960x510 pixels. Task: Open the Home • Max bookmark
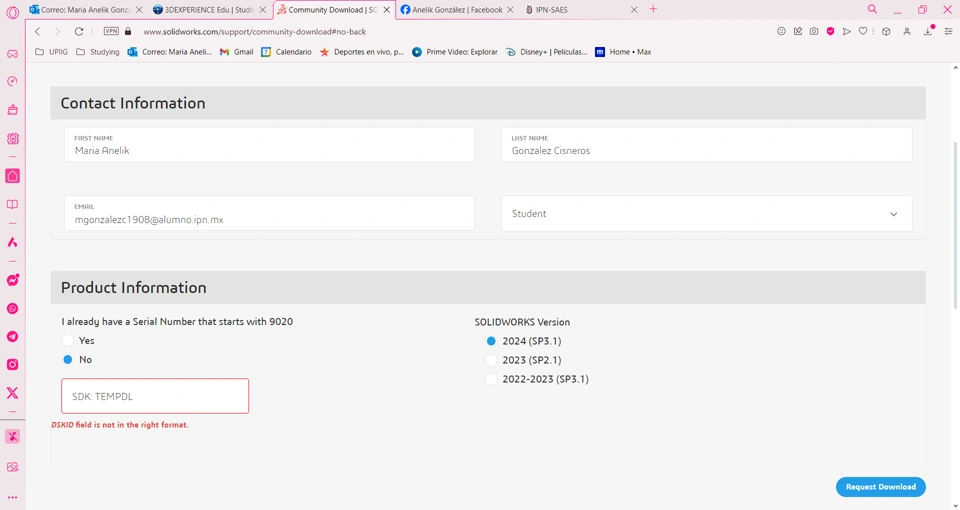(x=623, y=52)
